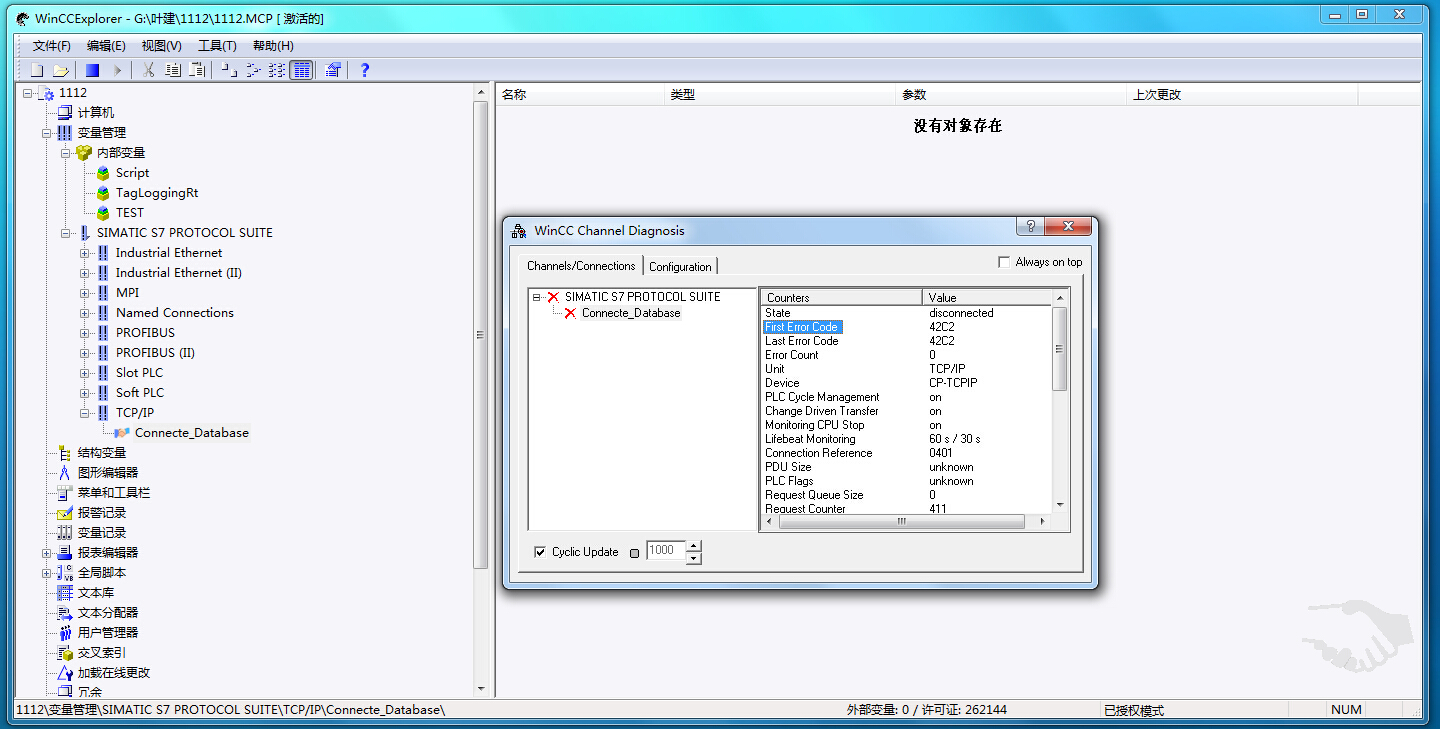Collapse SIMATIC S7 PROTOCOL SUITE in the diagnosis dialog

coord(538,297)
